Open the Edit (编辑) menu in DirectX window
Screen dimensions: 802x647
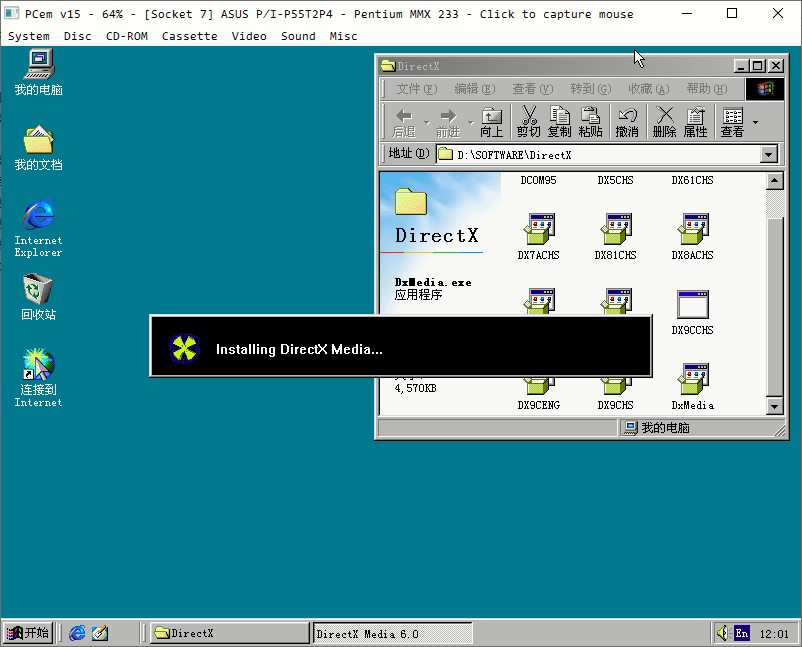click(x=475, y=89)
